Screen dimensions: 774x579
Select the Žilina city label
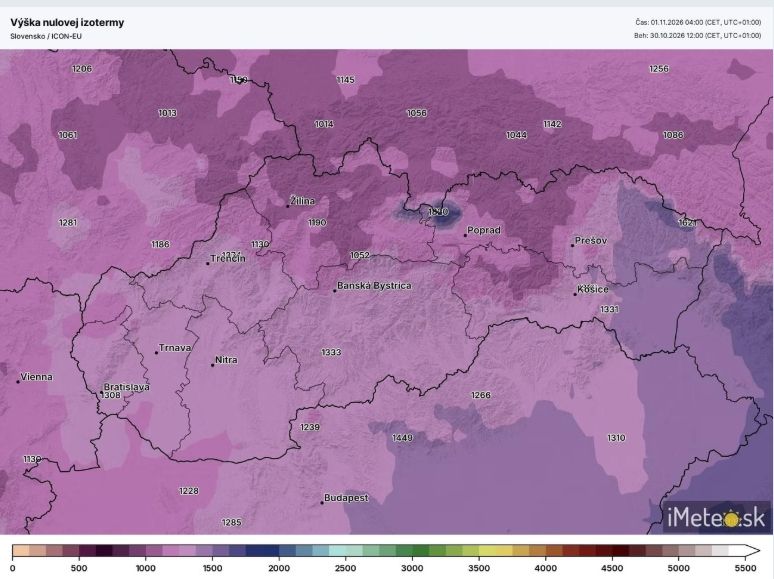302,201
